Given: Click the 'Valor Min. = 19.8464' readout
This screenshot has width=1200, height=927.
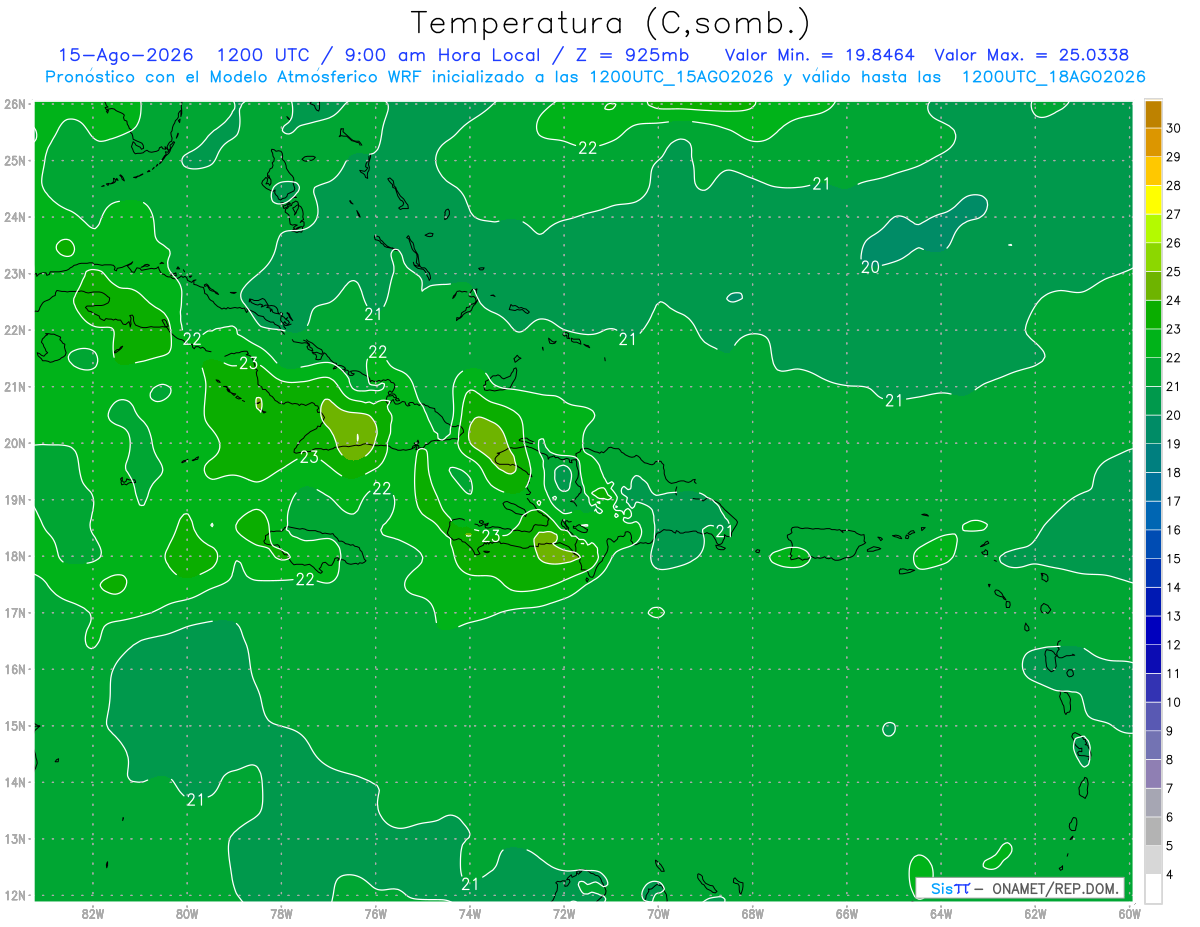Looking at the screenshot, I should pos(820,55).
